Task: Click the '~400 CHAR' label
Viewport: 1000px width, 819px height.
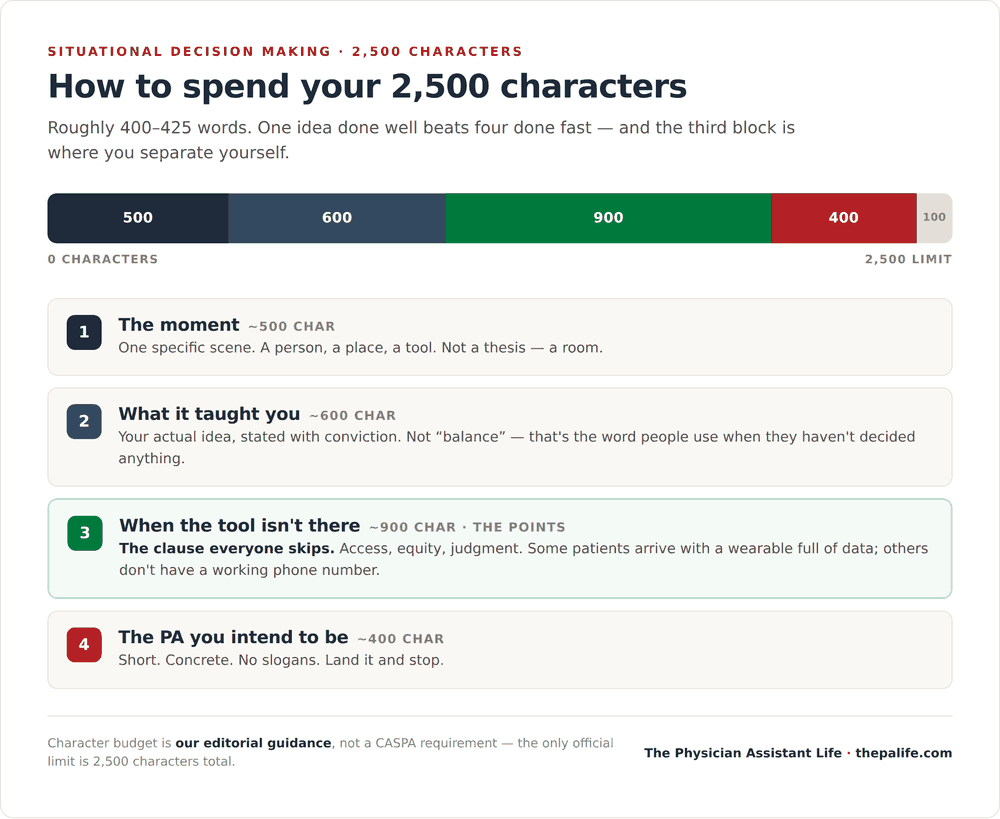Action: 401,639
